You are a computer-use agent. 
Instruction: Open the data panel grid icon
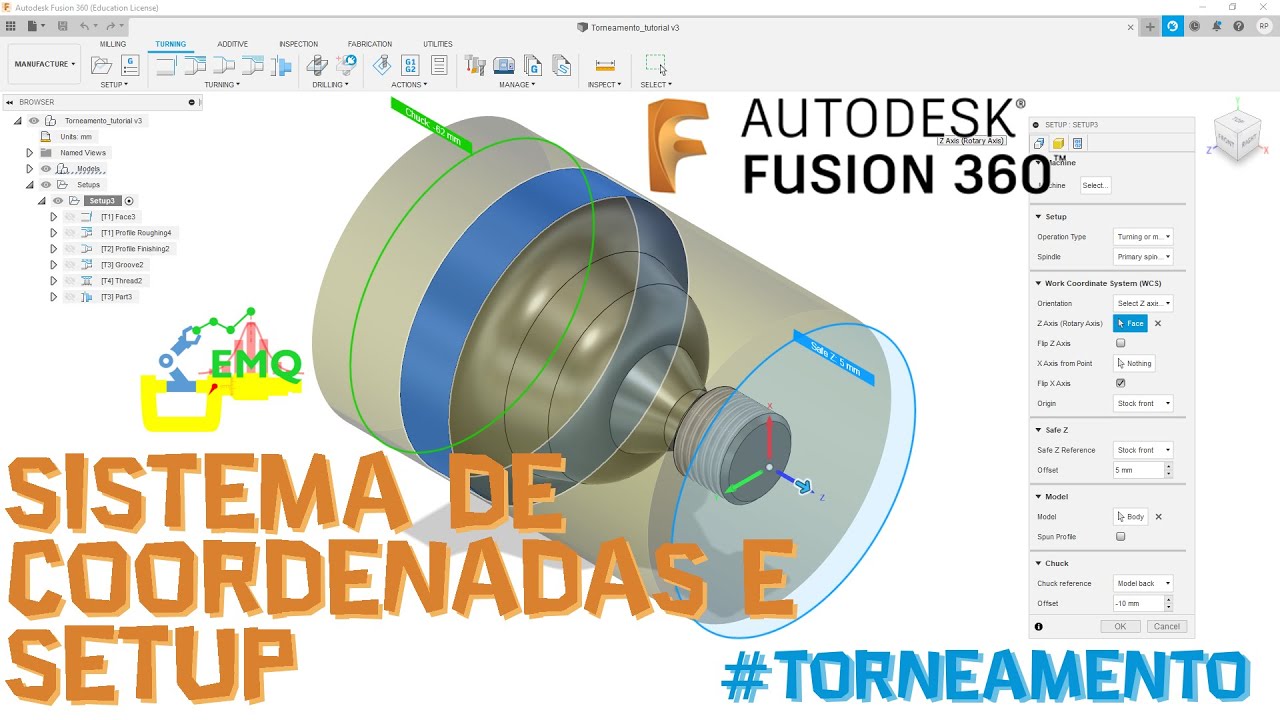pyautogui.click(x=10, y=26)
